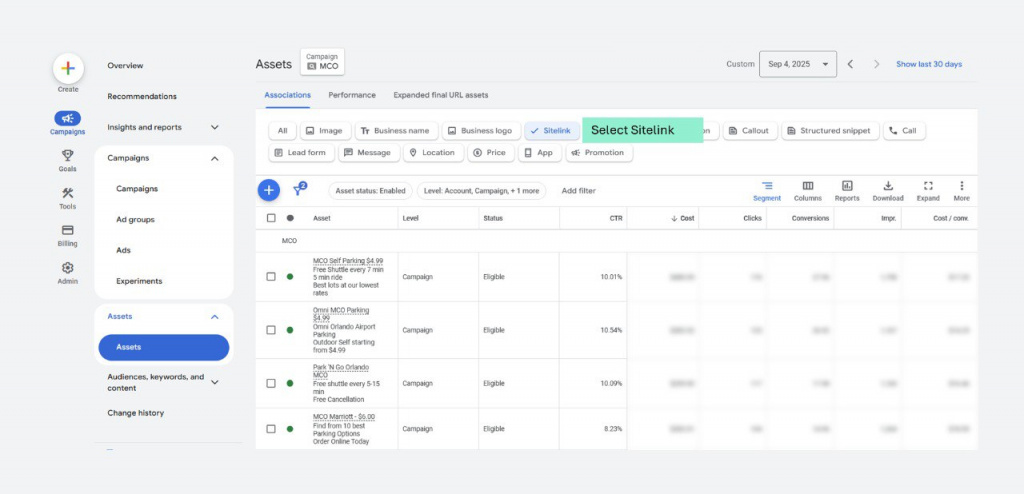The height and width of the screenshot is (494, 1024).
Task: Sort by the Clicks column header
Action: pyautogui.click(x=752, y=218)
